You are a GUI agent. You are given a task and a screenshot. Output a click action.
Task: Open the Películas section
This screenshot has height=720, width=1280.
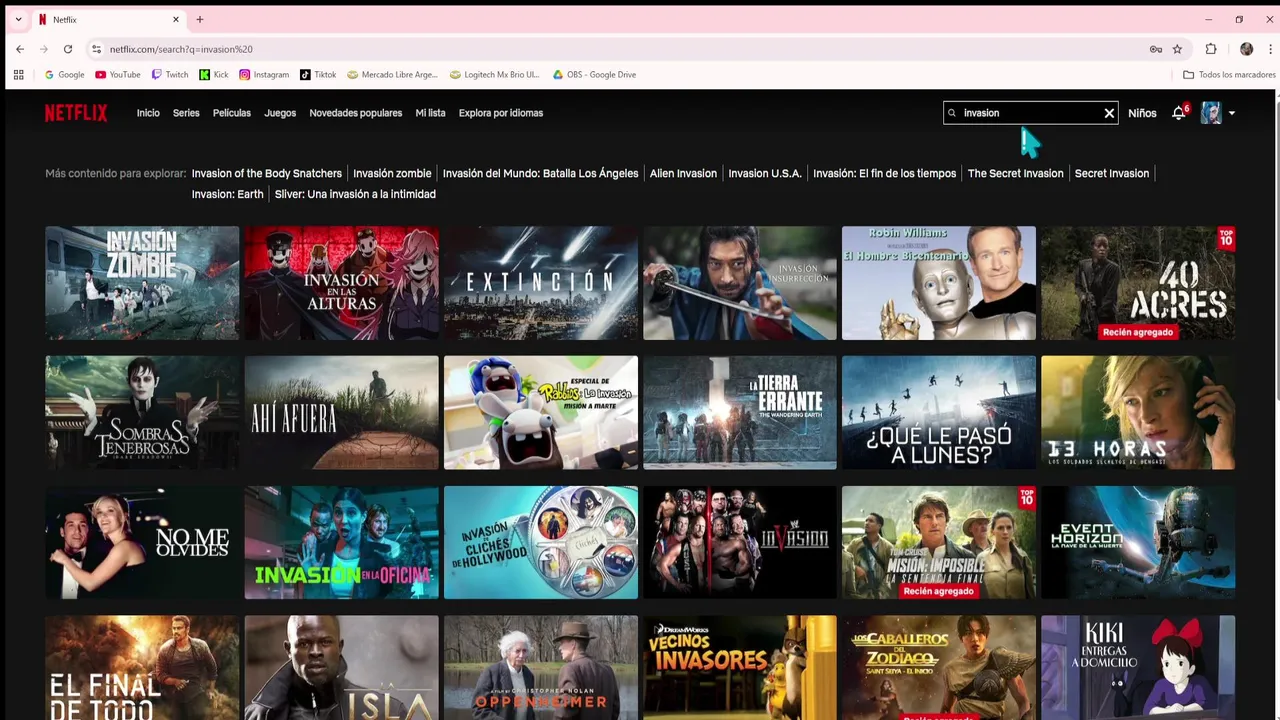point(232,113)
